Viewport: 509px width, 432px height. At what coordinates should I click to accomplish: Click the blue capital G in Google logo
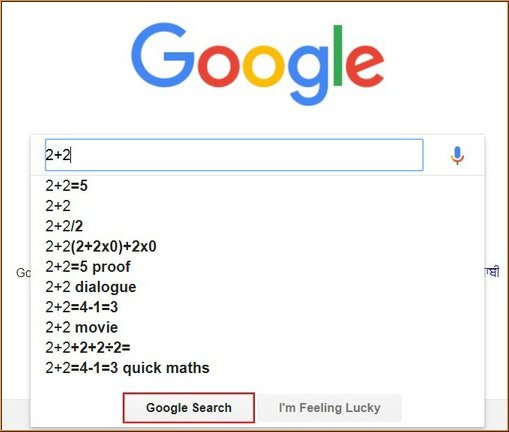point(162,55)
